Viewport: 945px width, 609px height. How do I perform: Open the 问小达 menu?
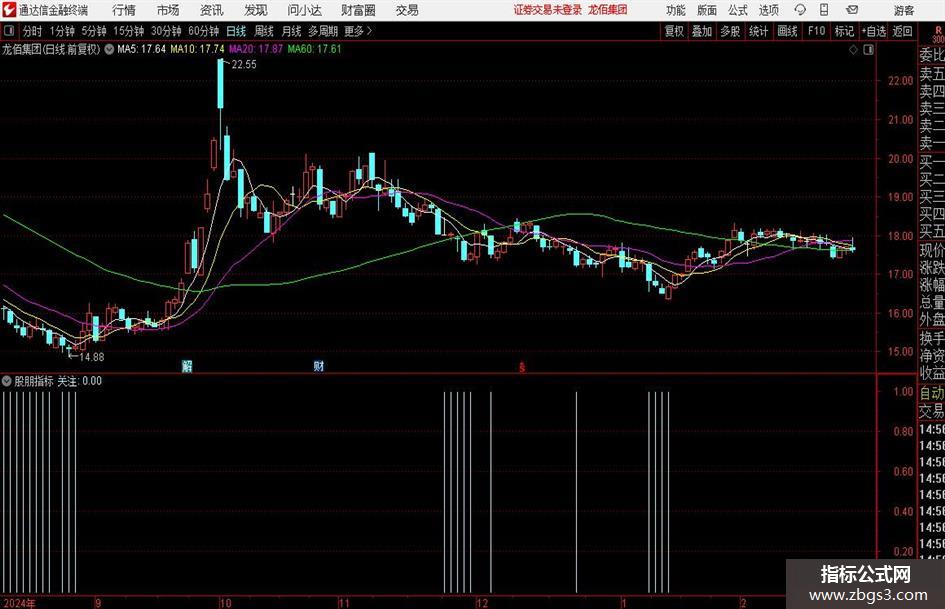[x=304, y=10]
